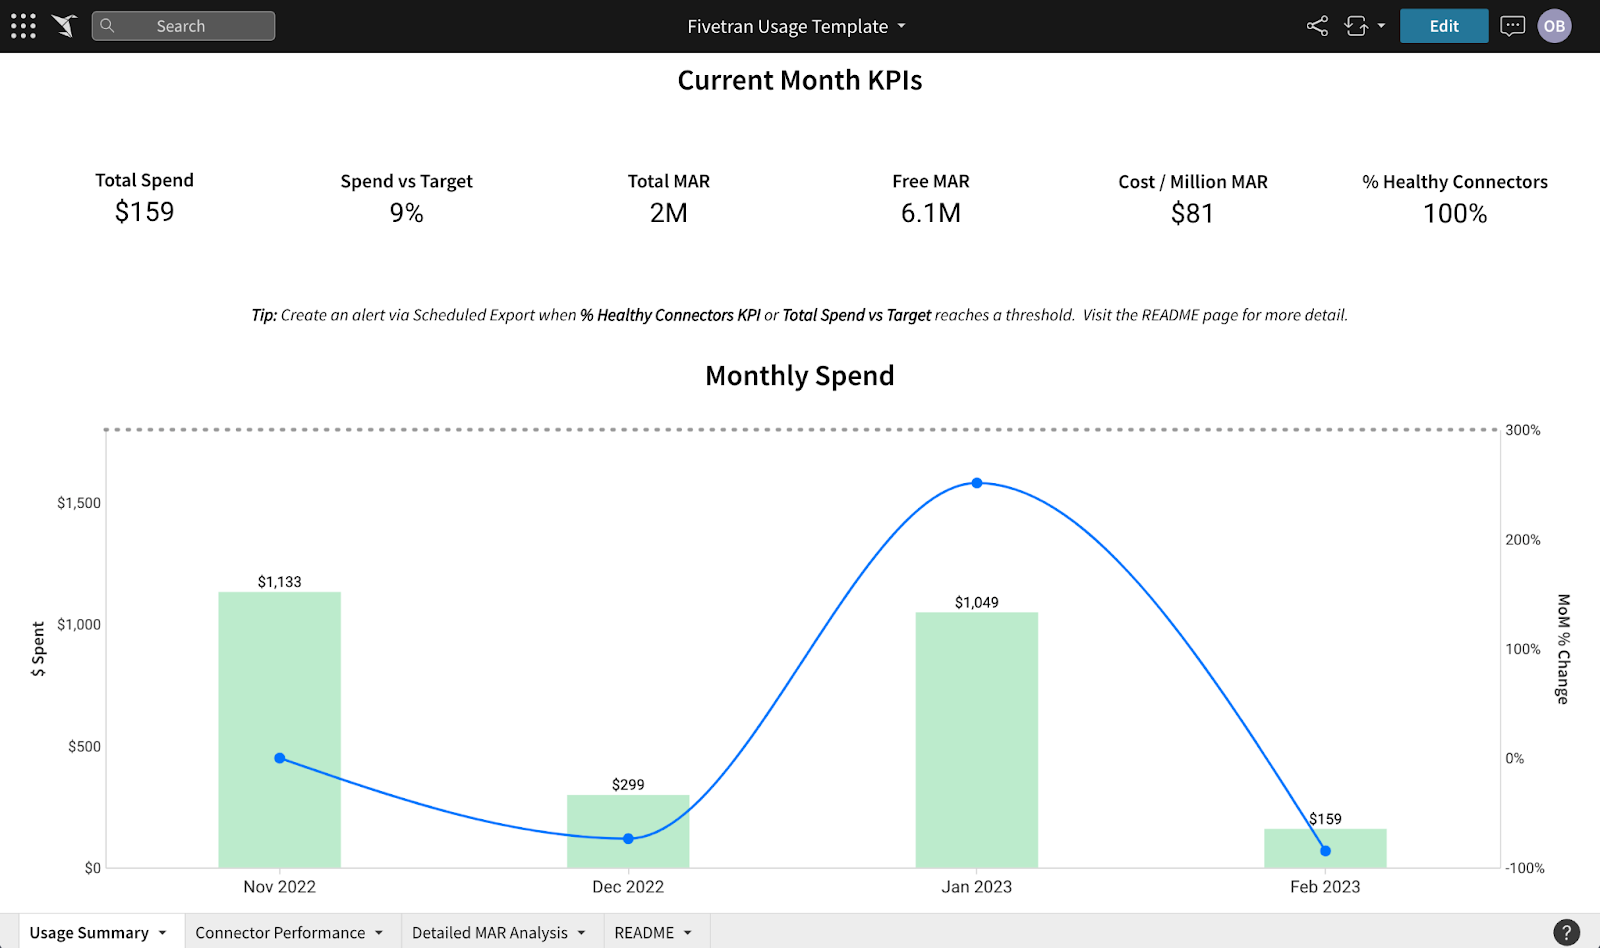Click the Jan 2023 data point on the line
This screenshot has width=1600, height=948.
coord(976,483)
